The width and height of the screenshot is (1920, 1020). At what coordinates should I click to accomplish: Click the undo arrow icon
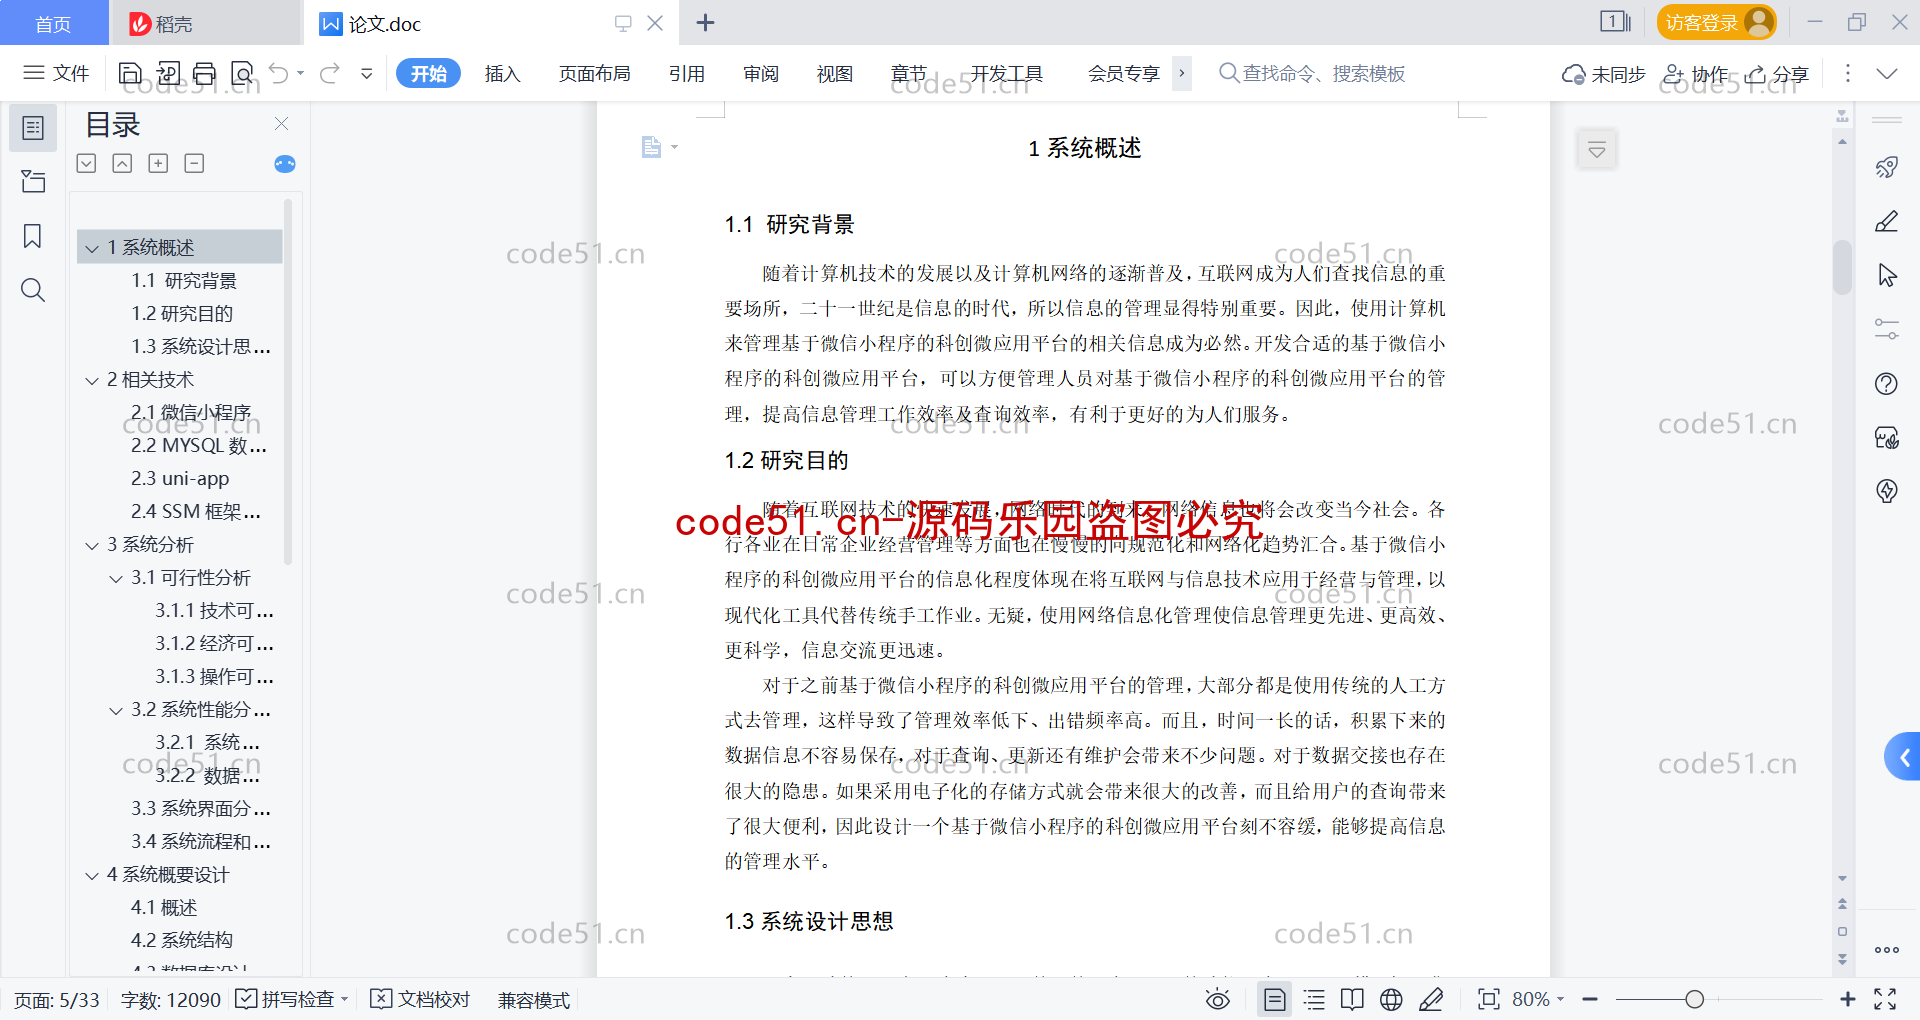pyautogui.click(x=279, y=73)
